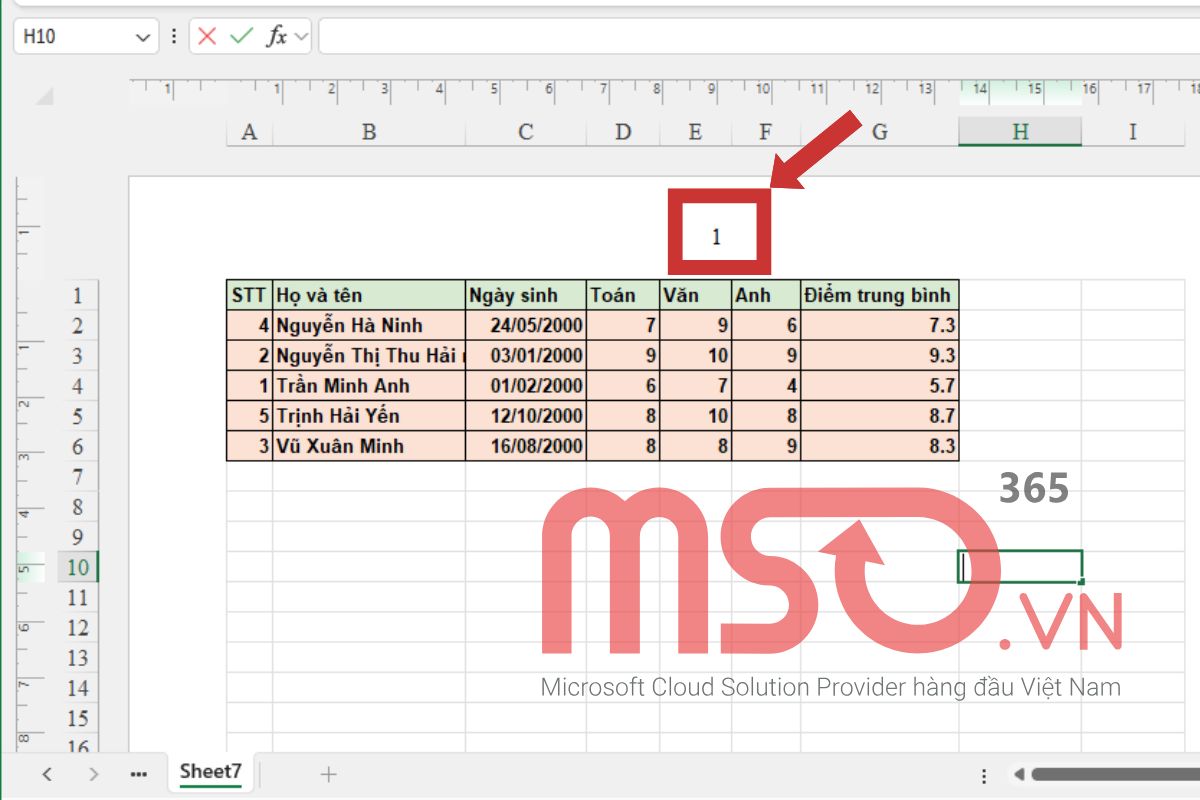
Task: Select column H header
Action: 1020,132
